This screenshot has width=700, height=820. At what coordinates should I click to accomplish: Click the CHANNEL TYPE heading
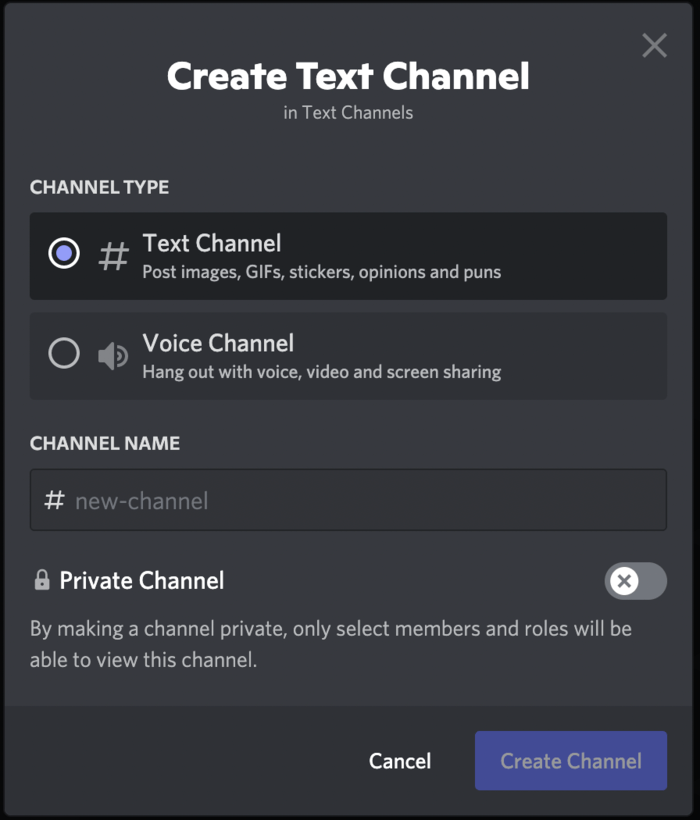pyautogui.click(x=99, y=187)
